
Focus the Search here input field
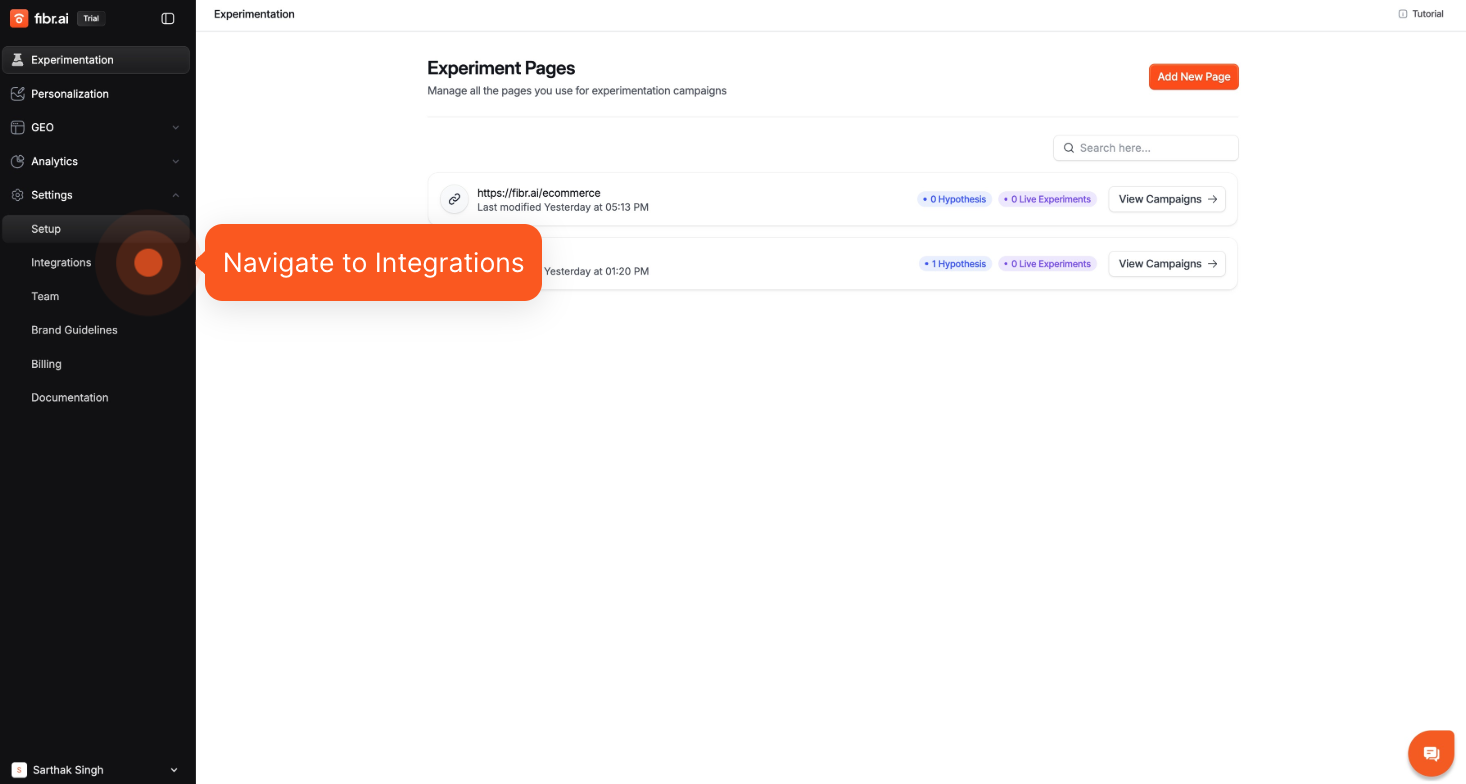pyautogui.click(x=1155, y=148)
